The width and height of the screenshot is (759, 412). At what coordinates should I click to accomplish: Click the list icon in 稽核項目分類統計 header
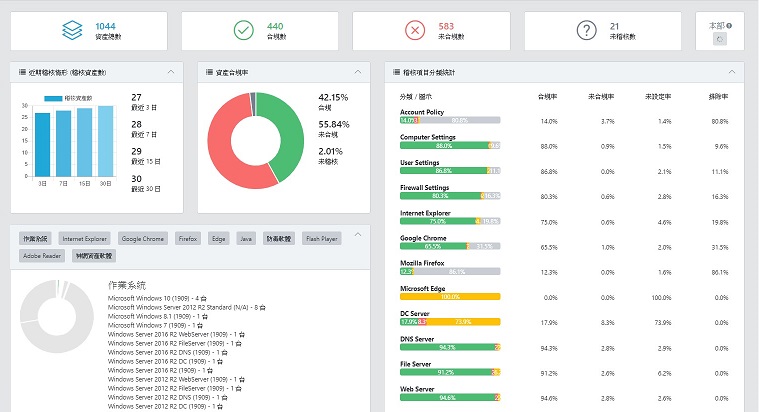pyautogui.click(x=394, y=72)
